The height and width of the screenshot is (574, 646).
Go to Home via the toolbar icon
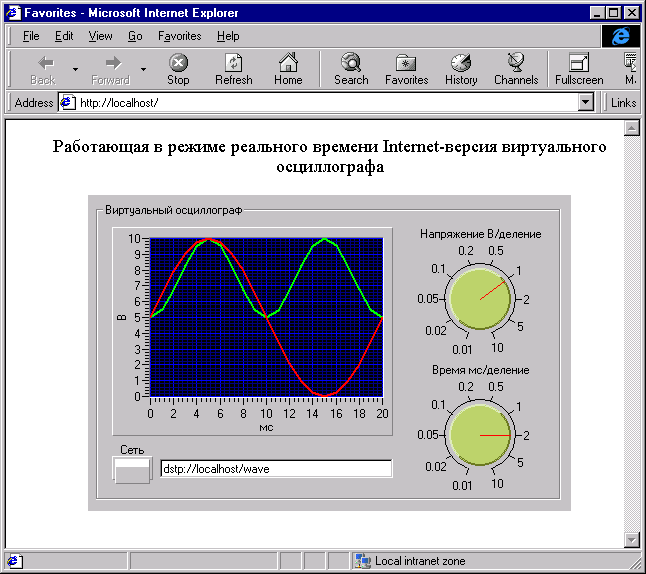tap(288, 63)
